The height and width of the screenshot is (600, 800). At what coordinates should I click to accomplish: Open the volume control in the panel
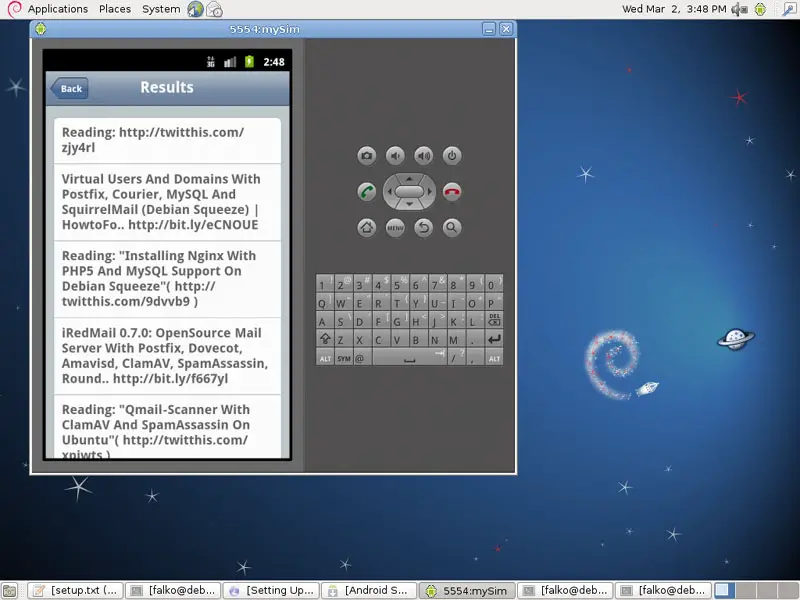coord(739,9)
